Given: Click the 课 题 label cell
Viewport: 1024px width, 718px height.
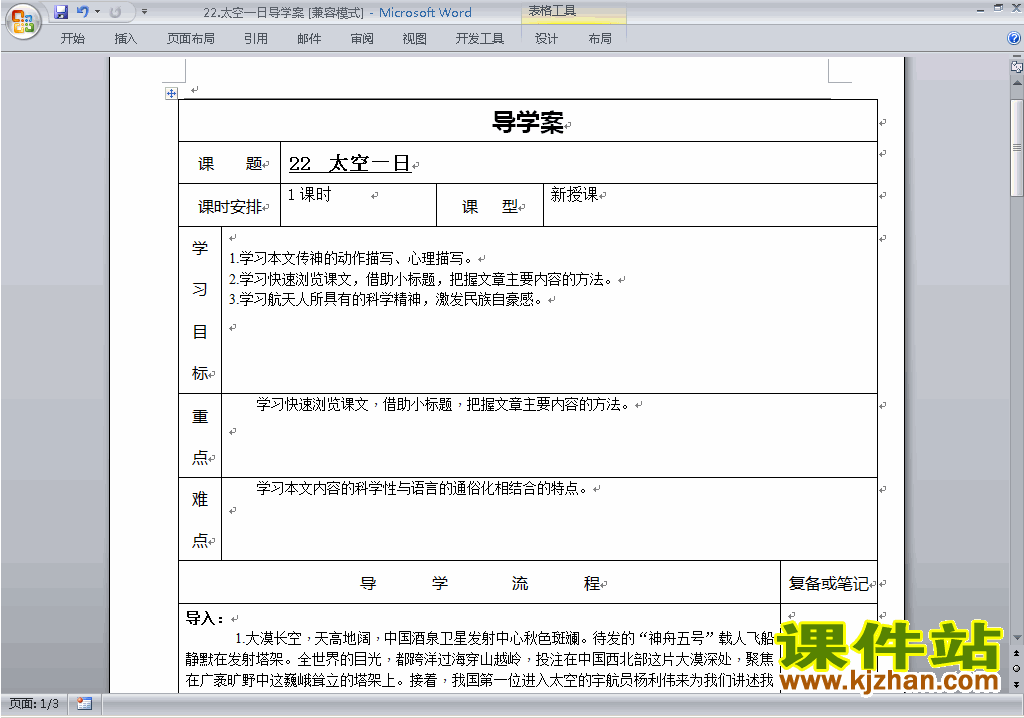Looking at the screenshot, I should pyautogui.click(x=230, y=163).
